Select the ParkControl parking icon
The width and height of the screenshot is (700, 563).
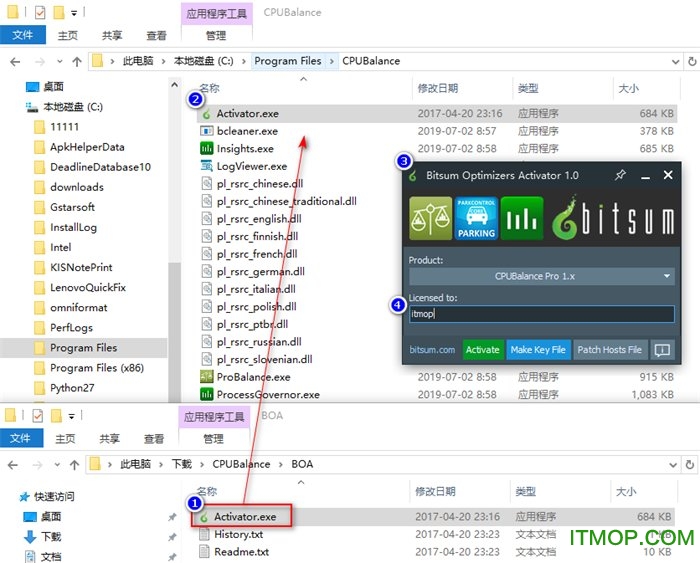[476, 219]
